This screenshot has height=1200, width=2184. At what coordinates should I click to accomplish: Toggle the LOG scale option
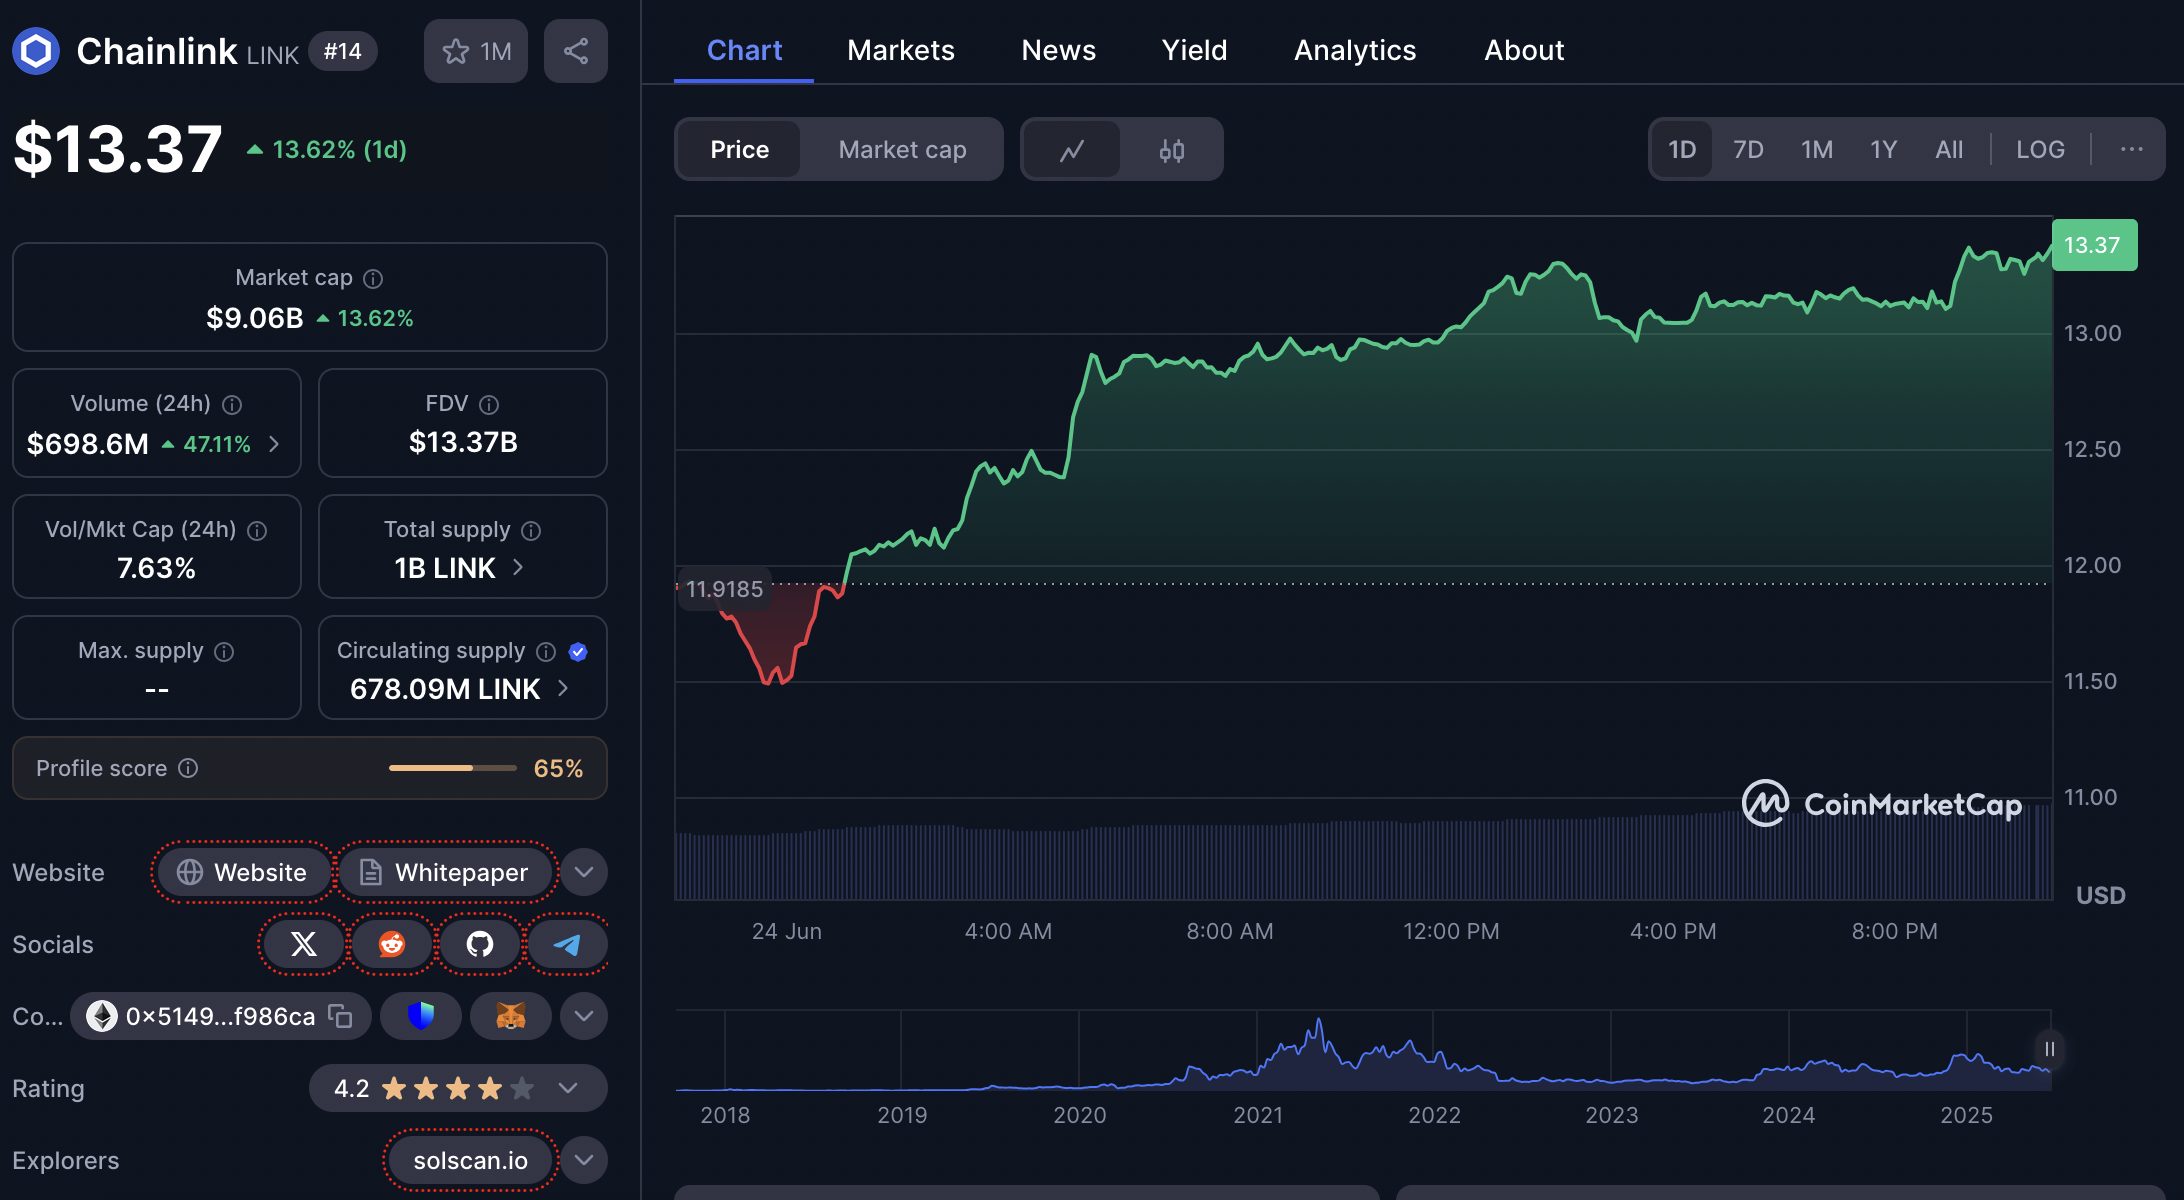2040,149
